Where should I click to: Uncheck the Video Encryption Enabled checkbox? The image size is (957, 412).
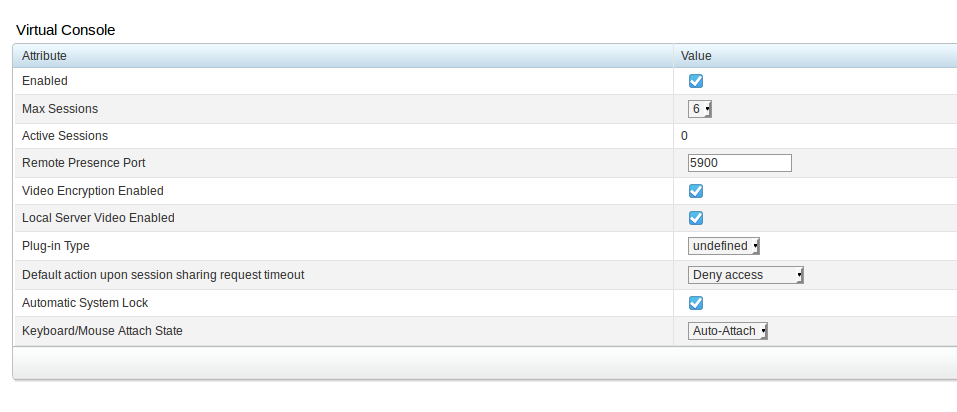point(696,191)
